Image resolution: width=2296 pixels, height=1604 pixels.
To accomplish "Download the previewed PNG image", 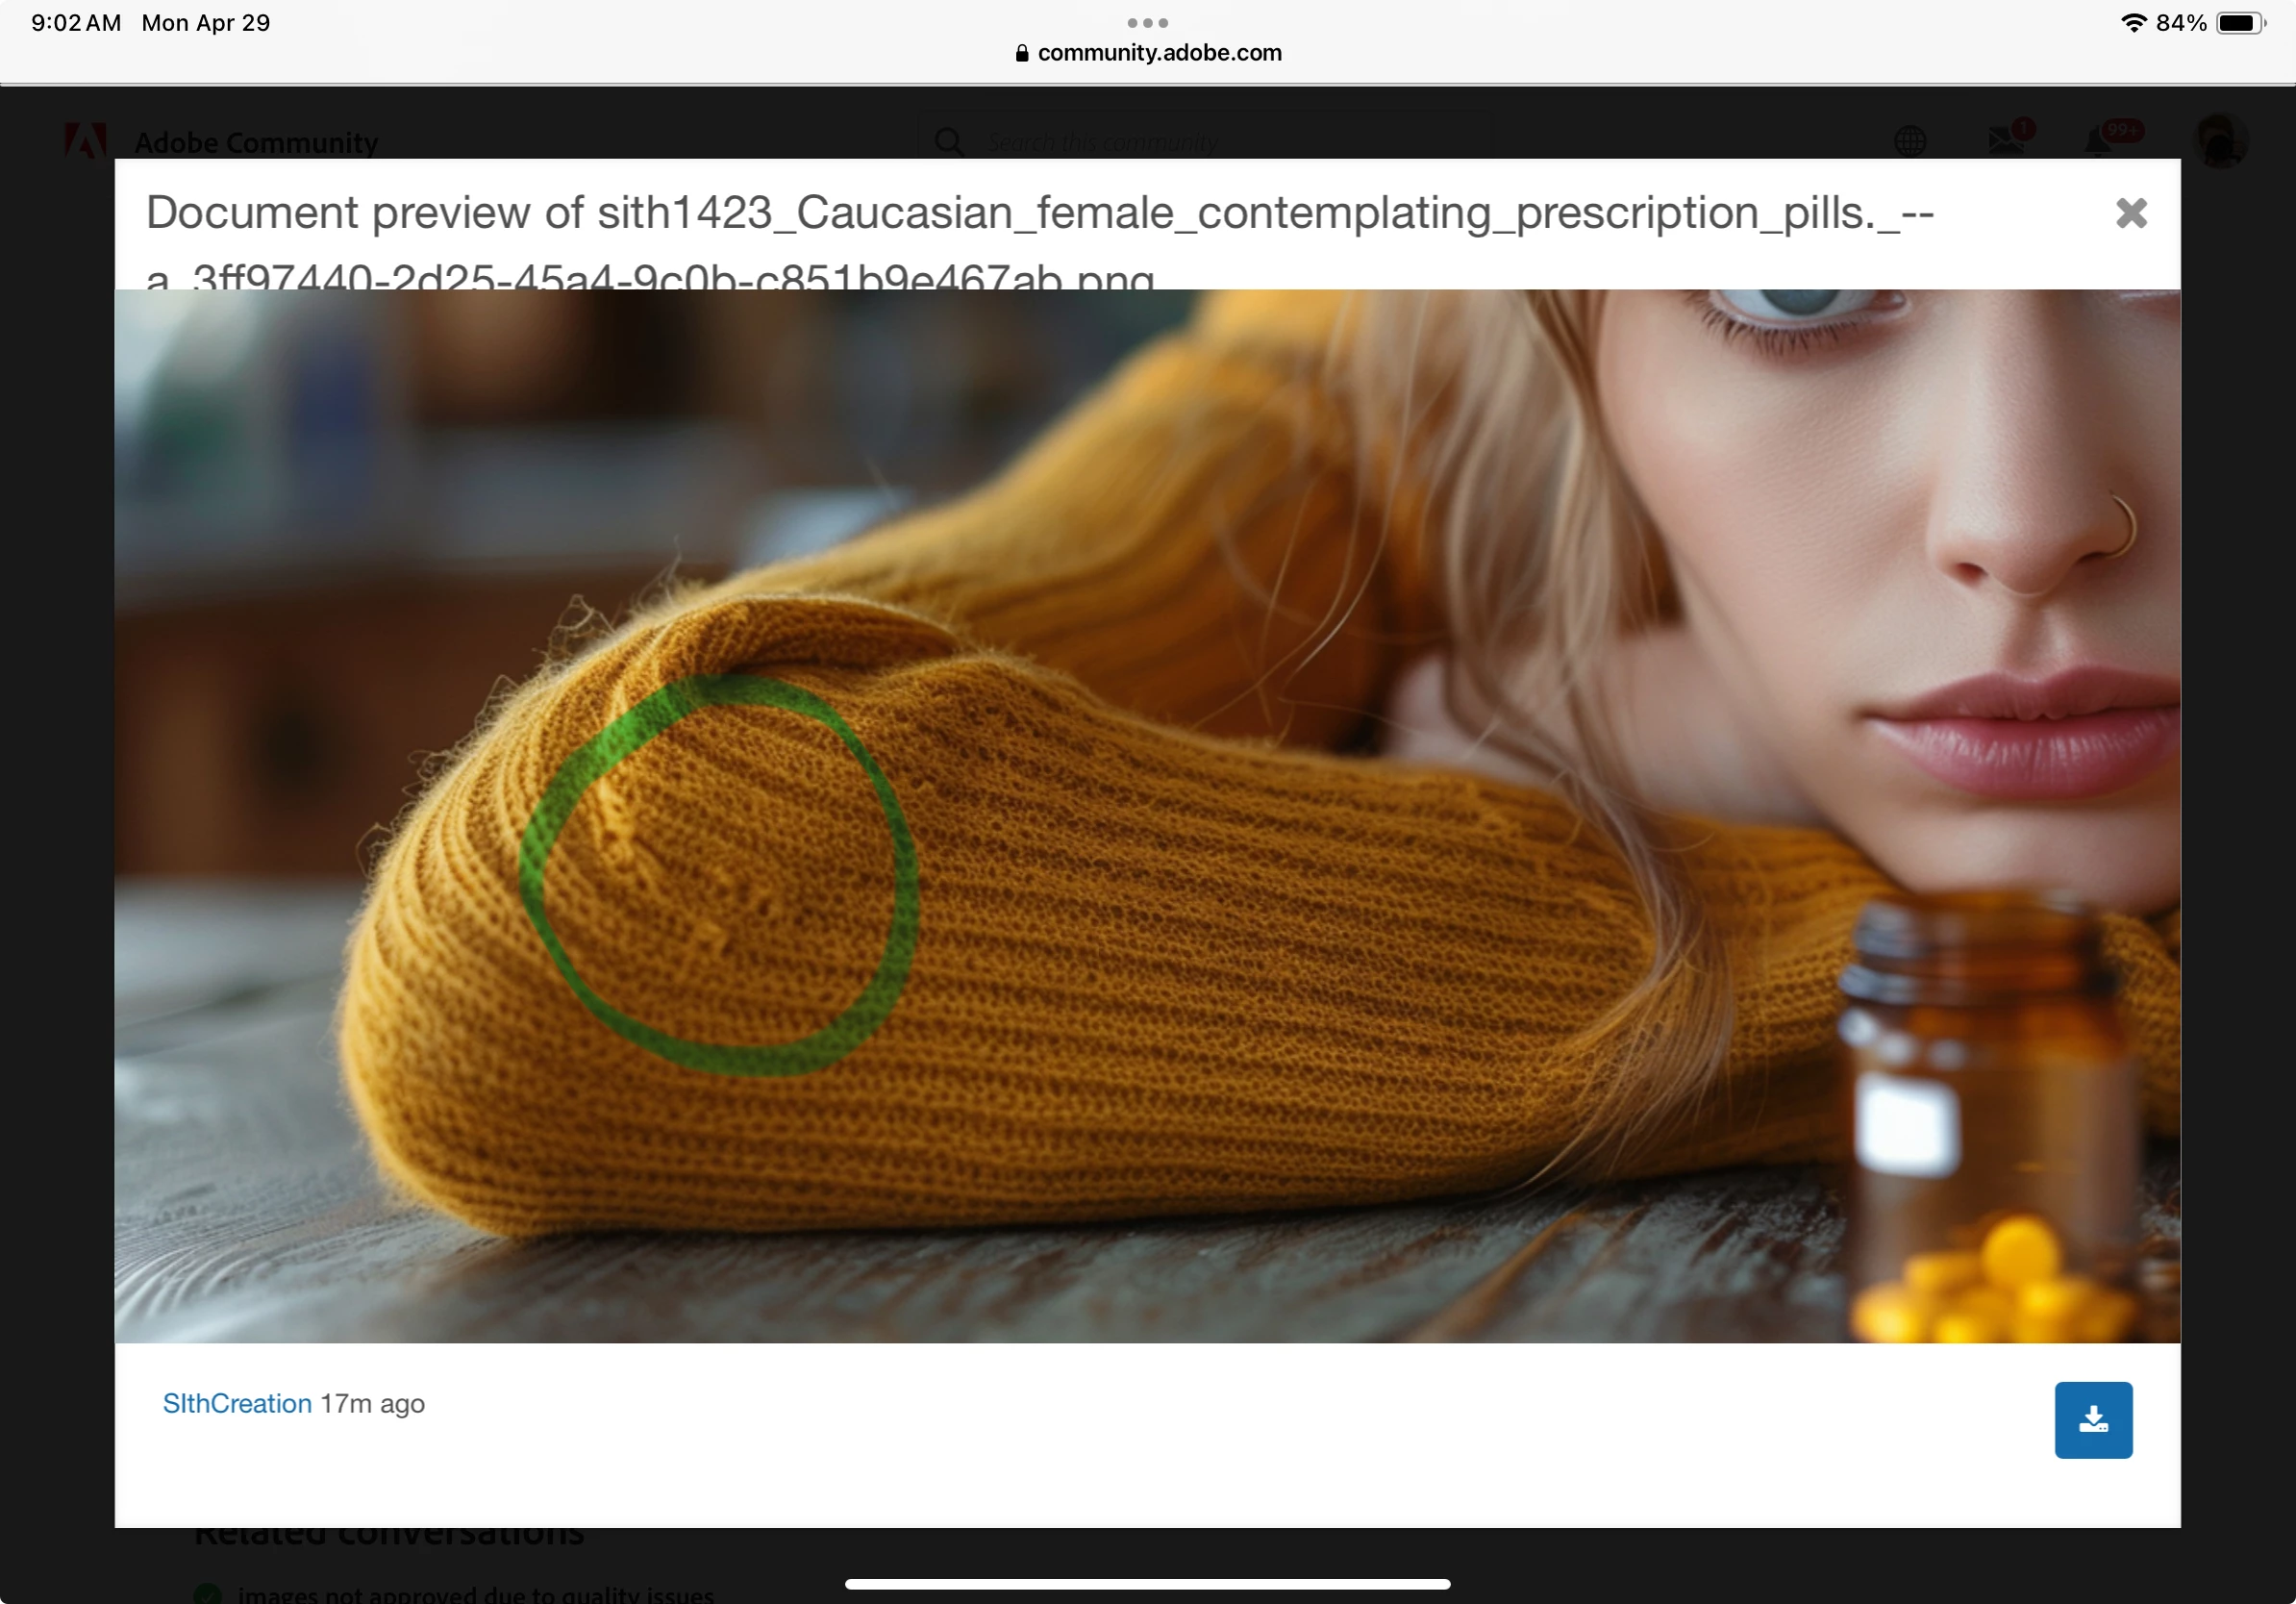I will coord(2093,1419).
